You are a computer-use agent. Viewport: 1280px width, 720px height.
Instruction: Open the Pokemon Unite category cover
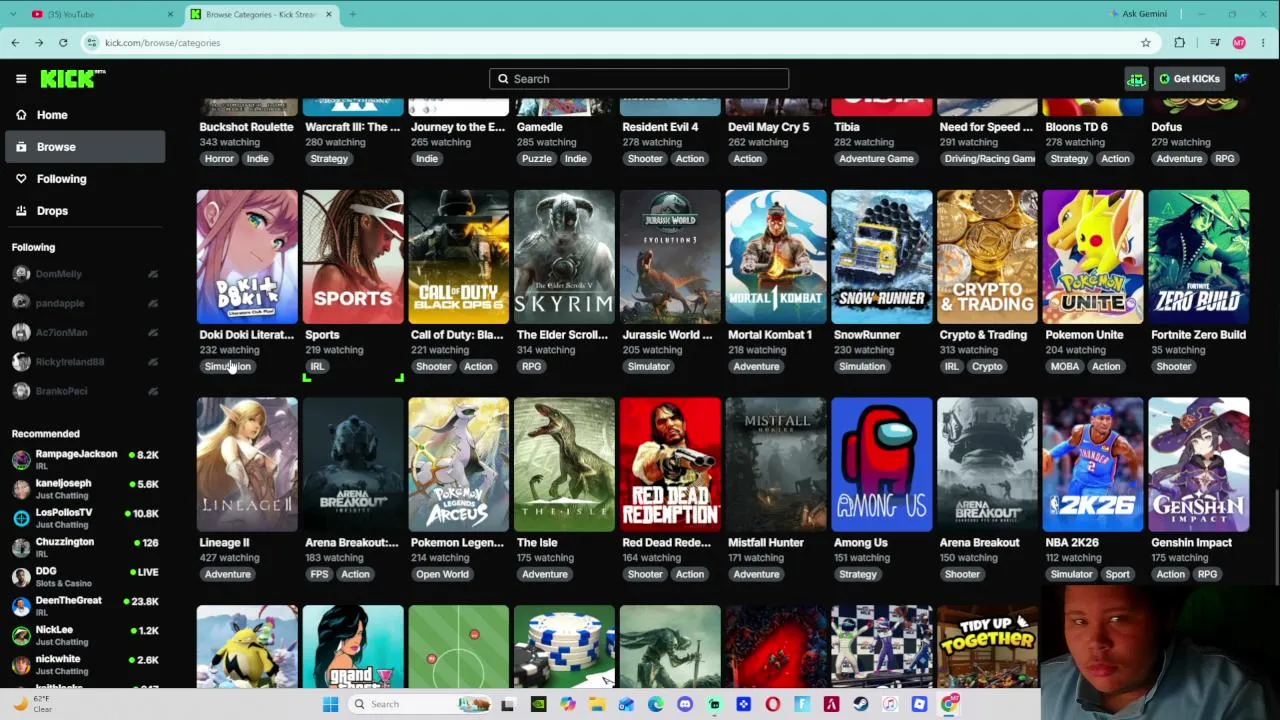[x=1093, y=257]
